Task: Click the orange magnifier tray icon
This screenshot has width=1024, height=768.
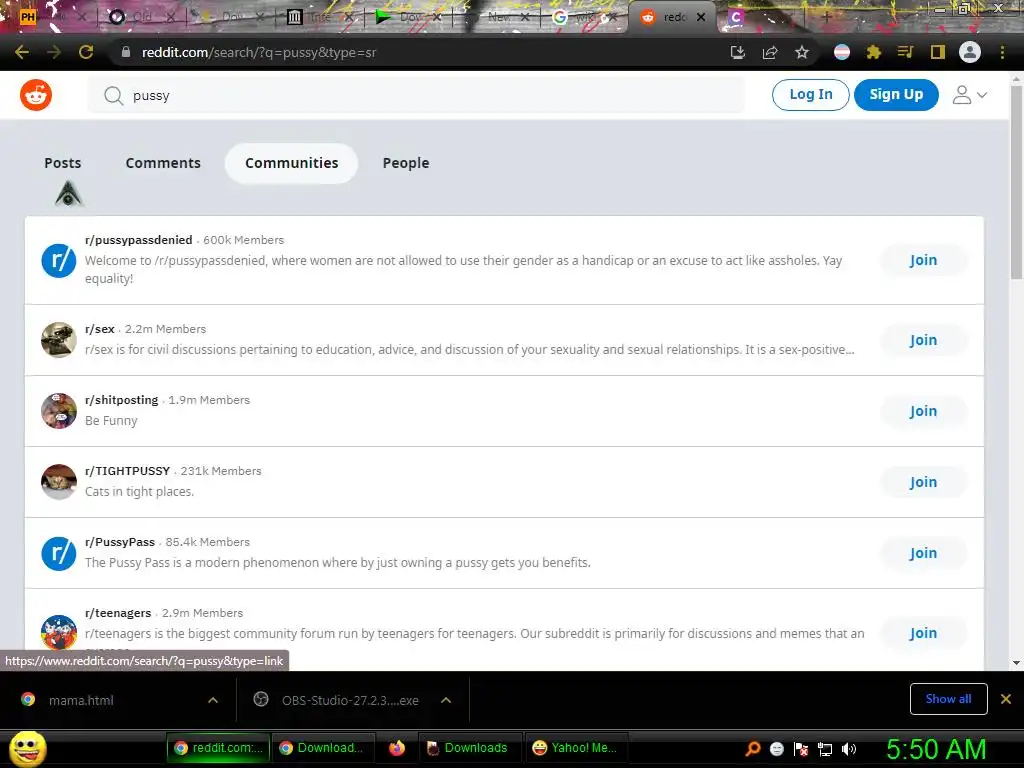Action: point(753,749)
